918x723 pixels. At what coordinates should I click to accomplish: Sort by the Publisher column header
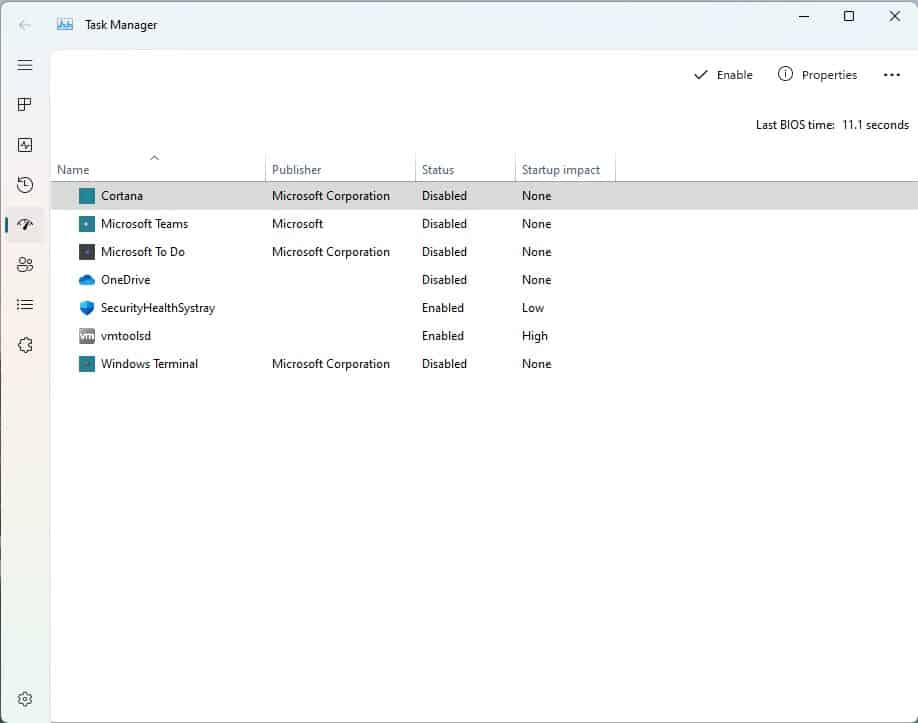click(x=296, y=169)
